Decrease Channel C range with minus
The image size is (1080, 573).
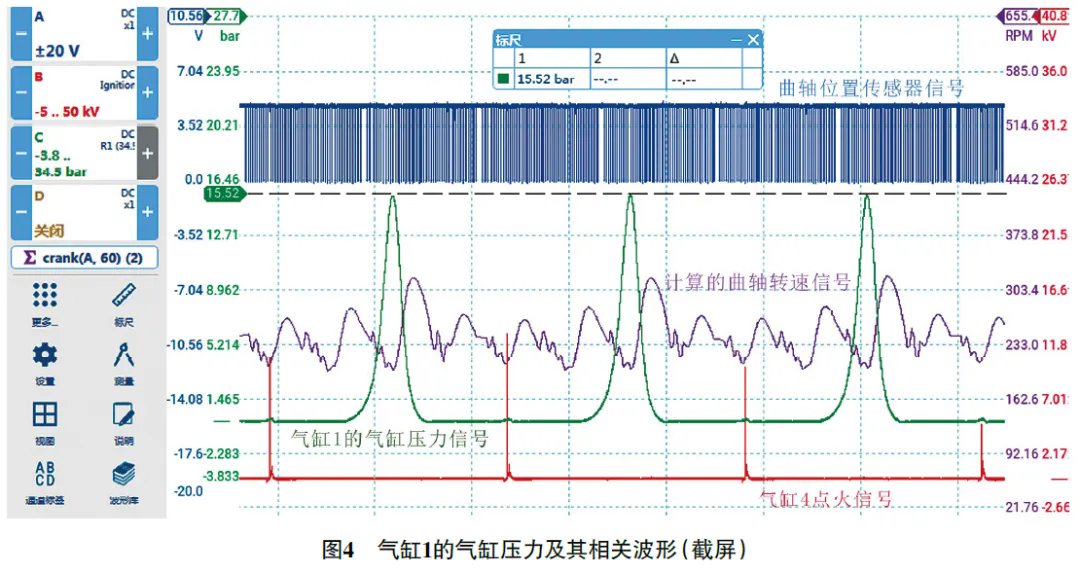coord(21,153)
